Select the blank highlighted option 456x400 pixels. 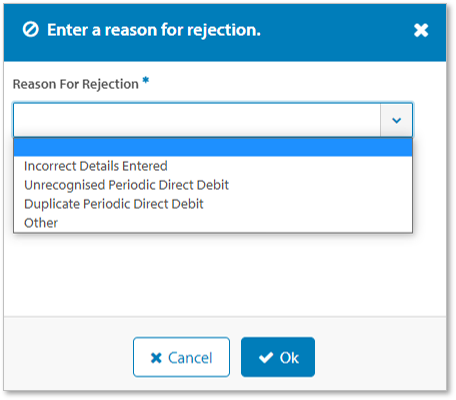coord(213,147)
